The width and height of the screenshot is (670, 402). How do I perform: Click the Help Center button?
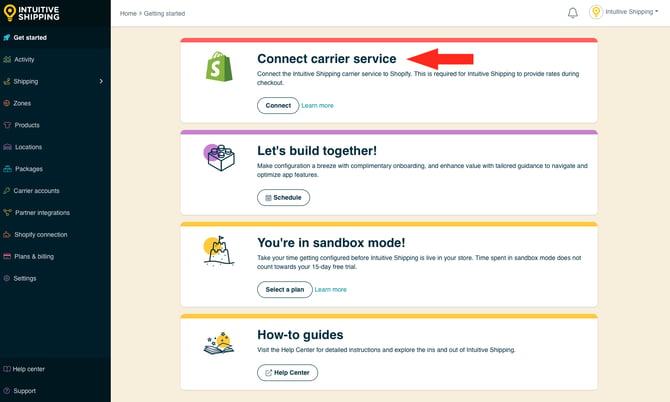coord(288,373)
